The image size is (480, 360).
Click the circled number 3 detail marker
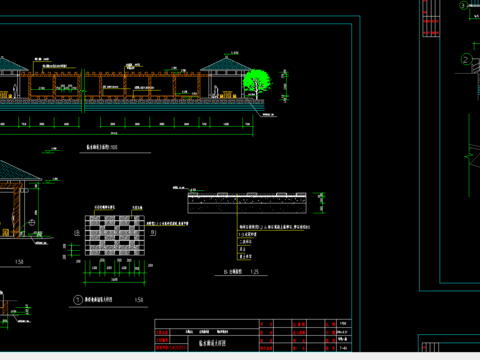(463, 5)
